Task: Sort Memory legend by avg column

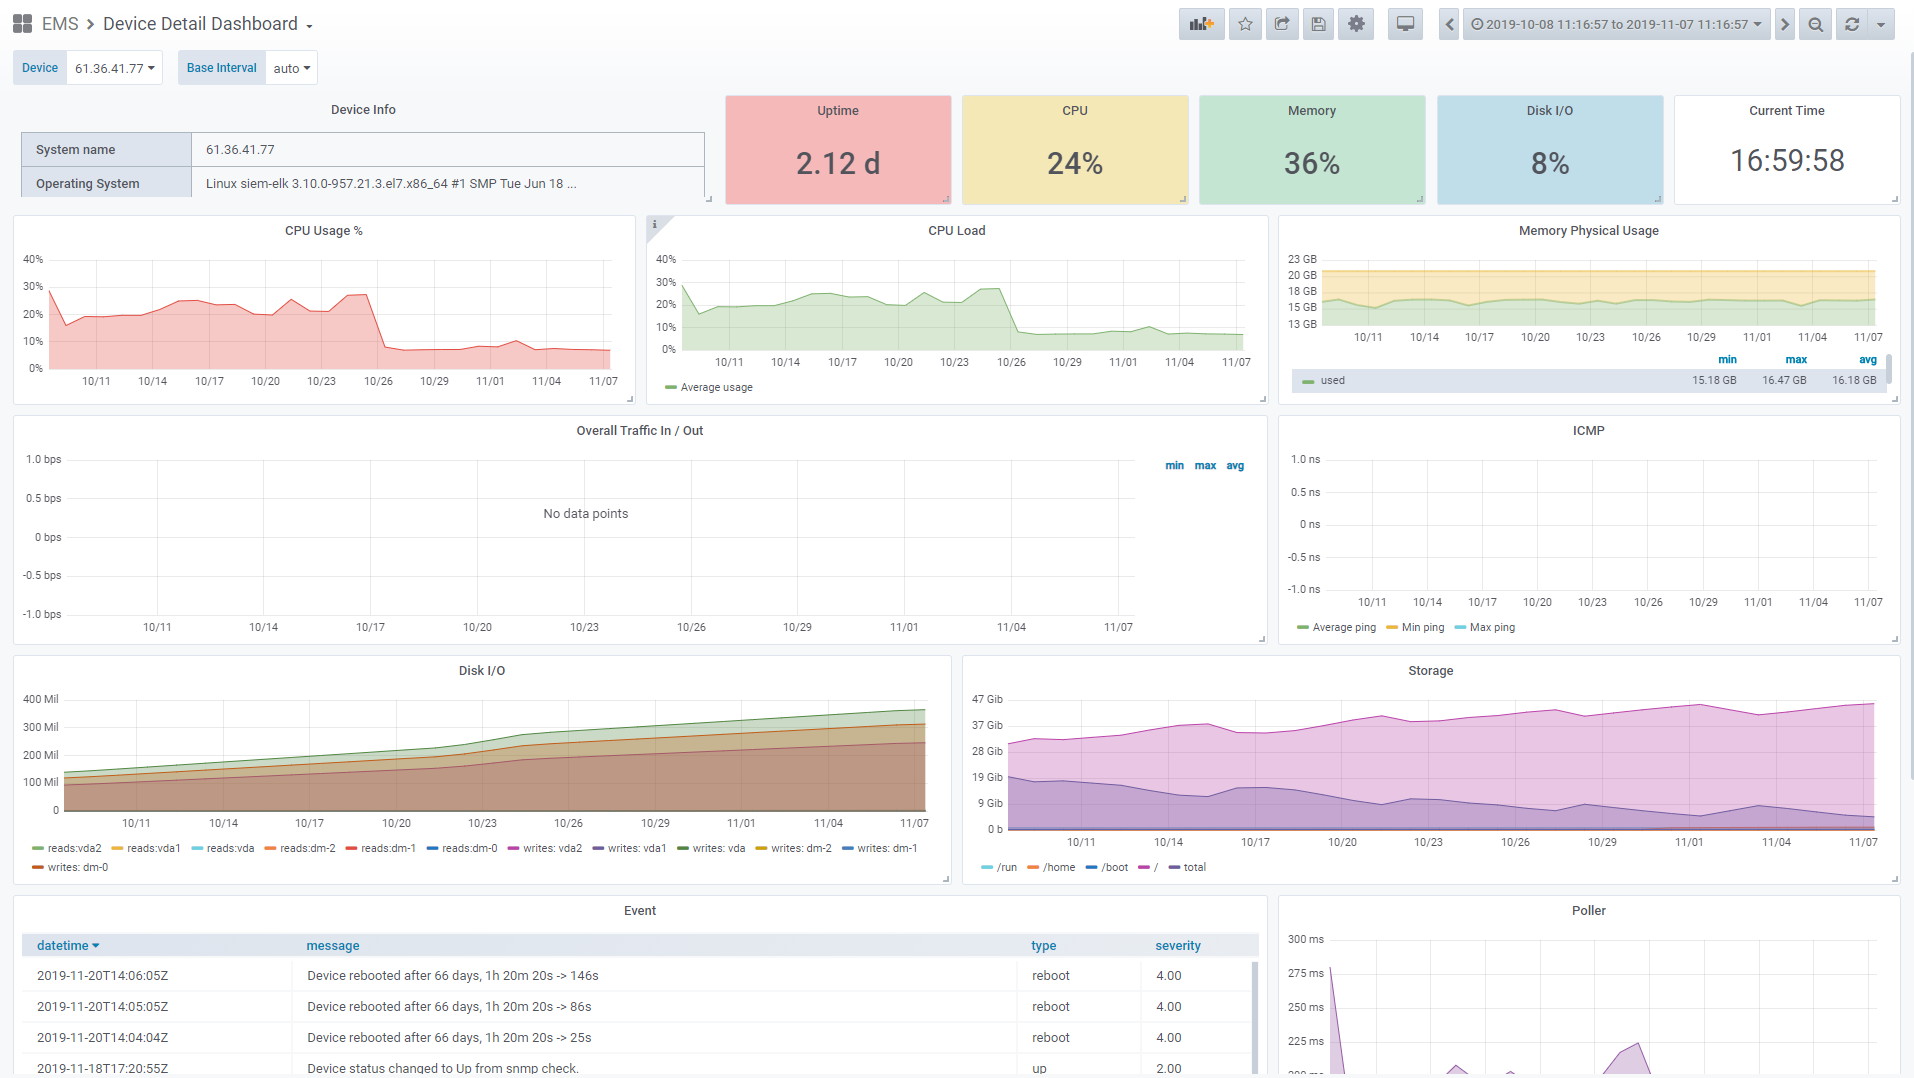Action: [1867, 360]
